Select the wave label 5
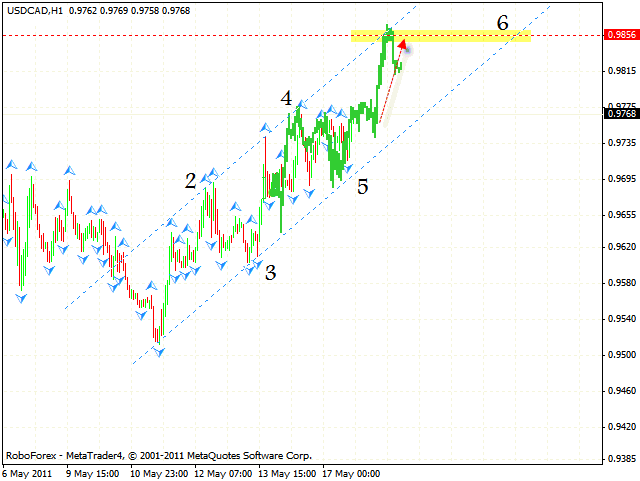Image resolution: width=640 pixels, height=481 pixels. coord(362,185)
